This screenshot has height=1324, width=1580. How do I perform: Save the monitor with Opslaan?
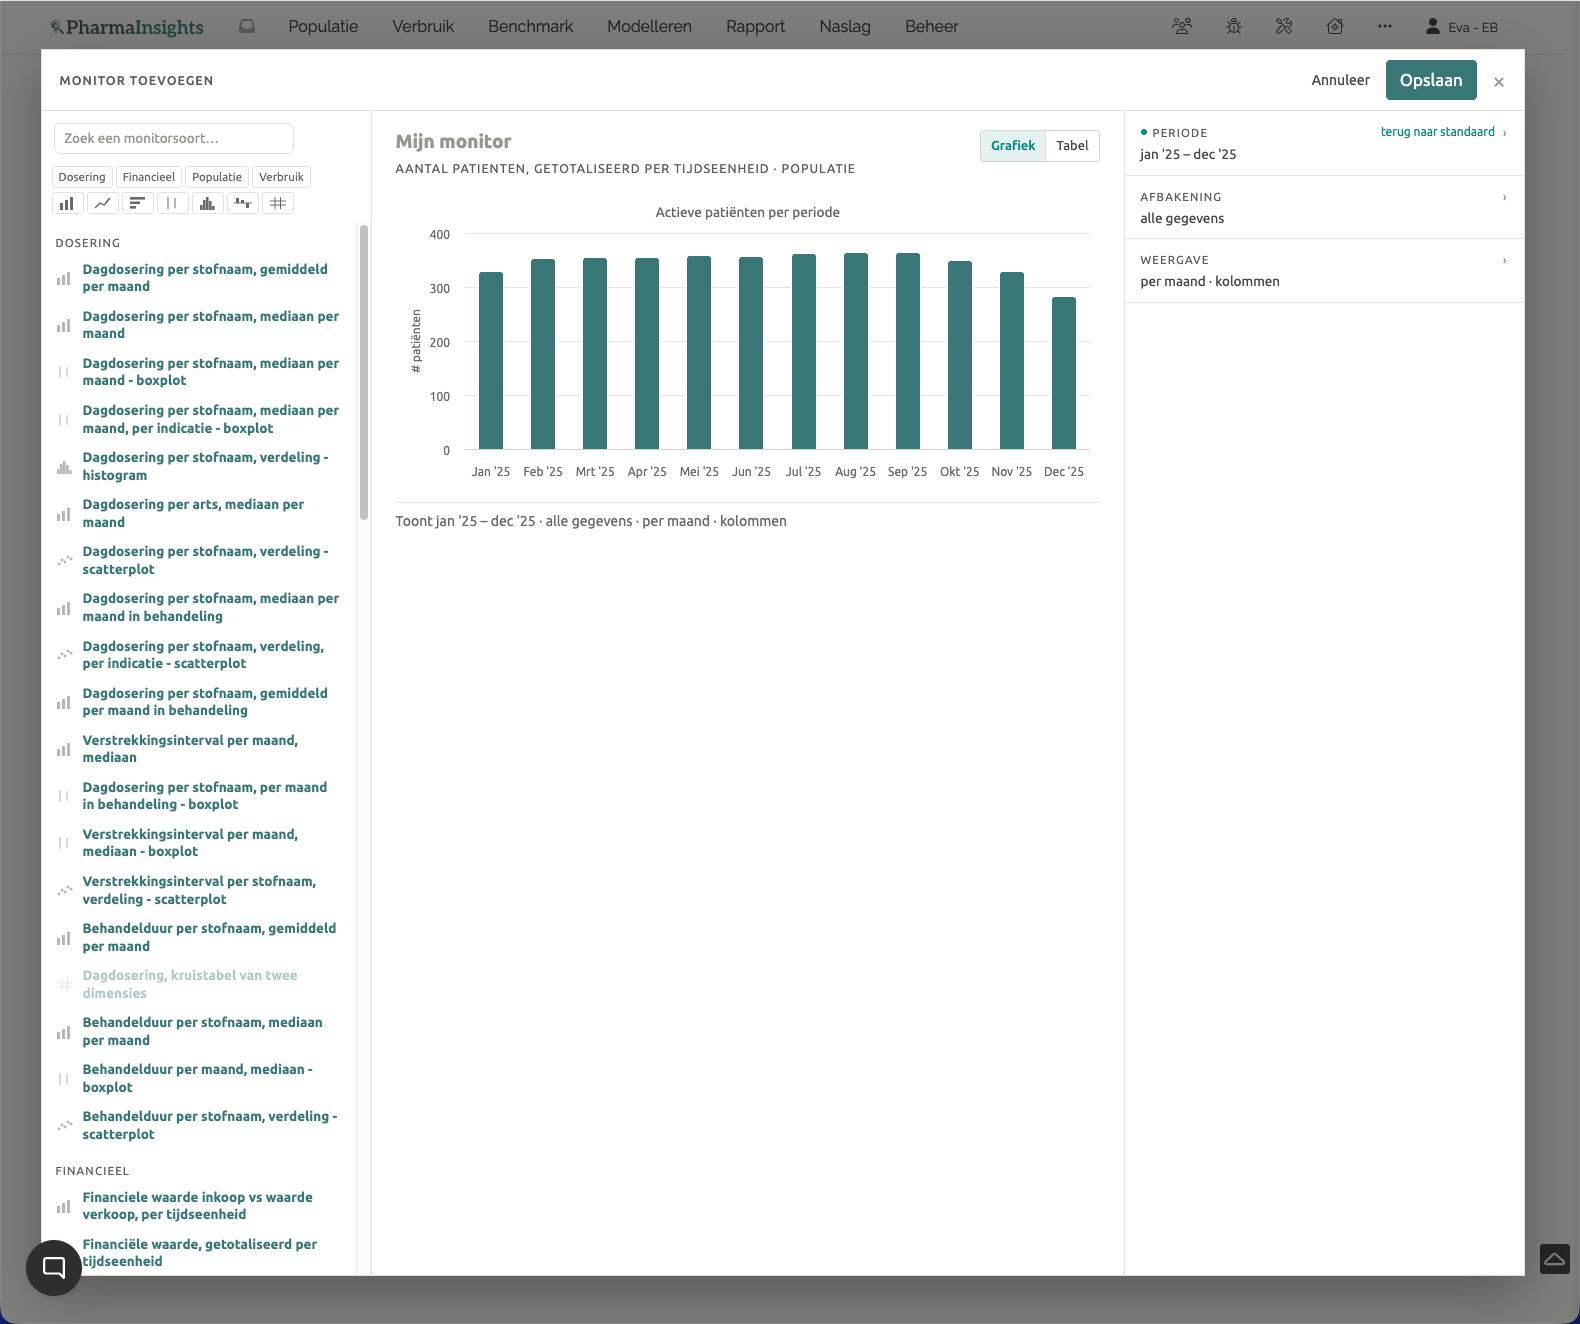[x=1431, y=80]
